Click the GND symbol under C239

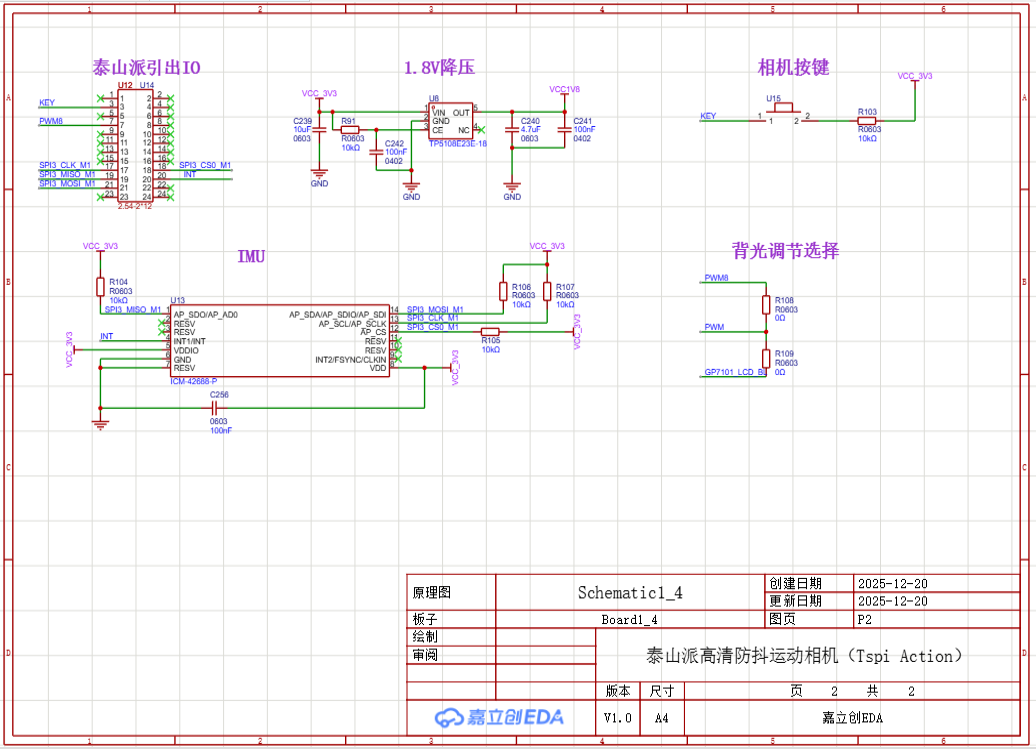point(320,174)
